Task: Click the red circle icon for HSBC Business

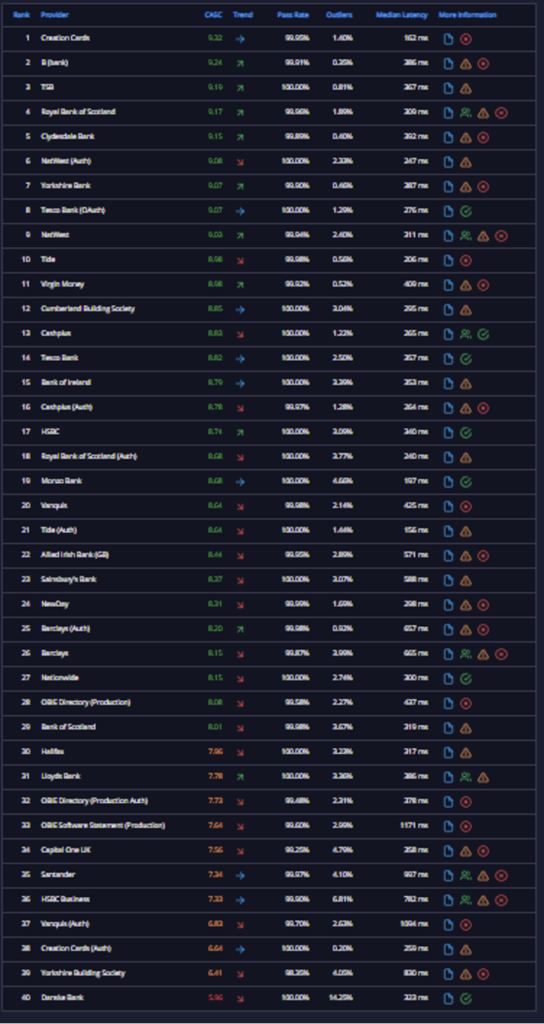Action: click(x=501, y=901)
